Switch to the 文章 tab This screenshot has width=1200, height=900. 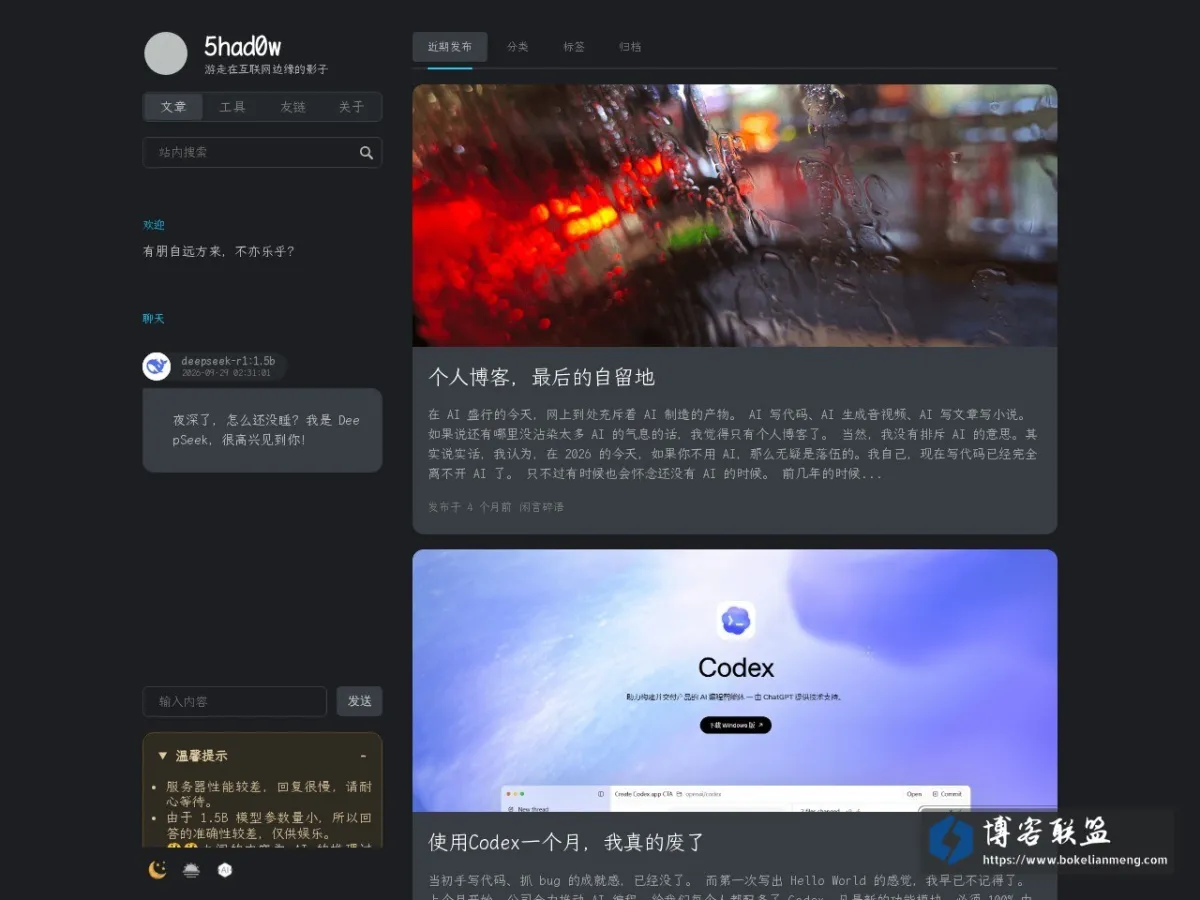click(173, 107)
